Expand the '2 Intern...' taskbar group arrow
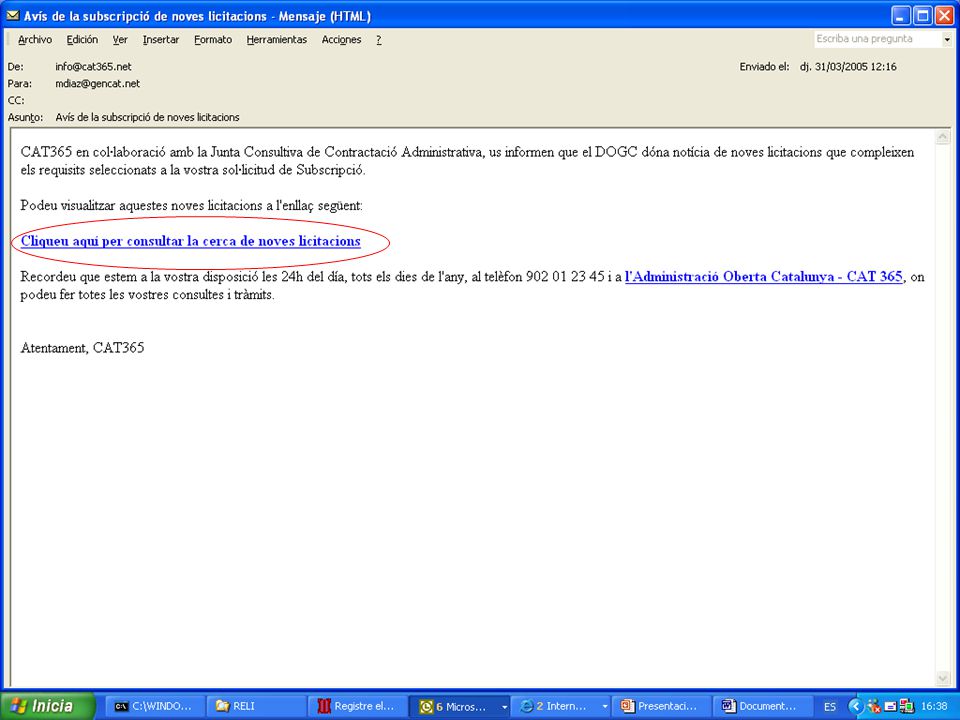The height and width of the screenshot is (720, 960). coord(604,707)
